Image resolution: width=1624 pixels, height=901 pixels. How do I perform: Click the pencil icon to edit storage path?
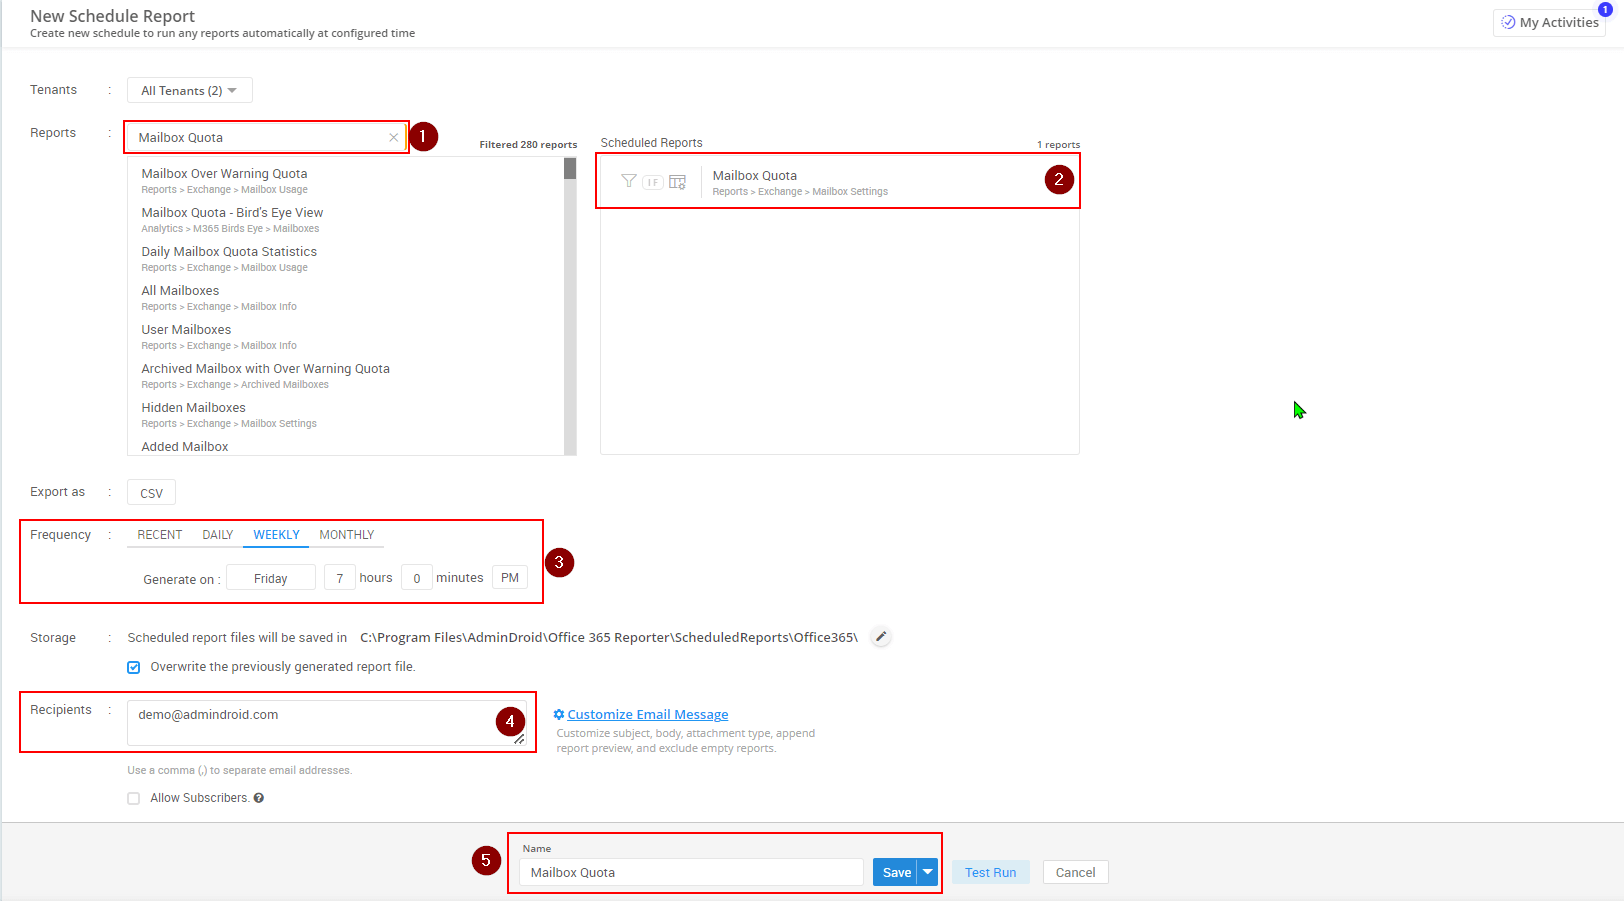(x=880, y=637)
